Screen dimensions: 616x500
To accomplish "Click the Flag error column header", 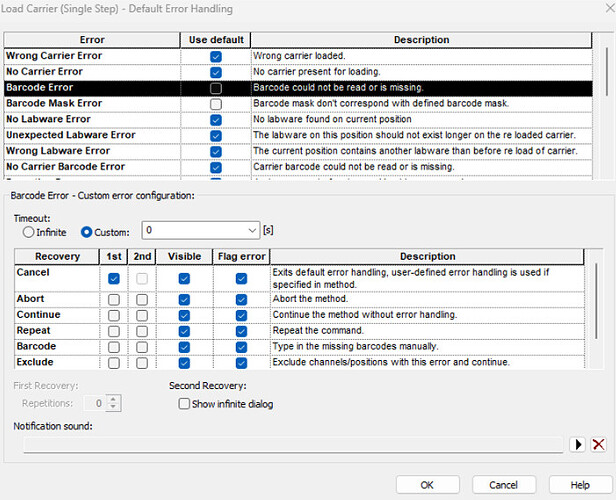I will tap(241, 256).
